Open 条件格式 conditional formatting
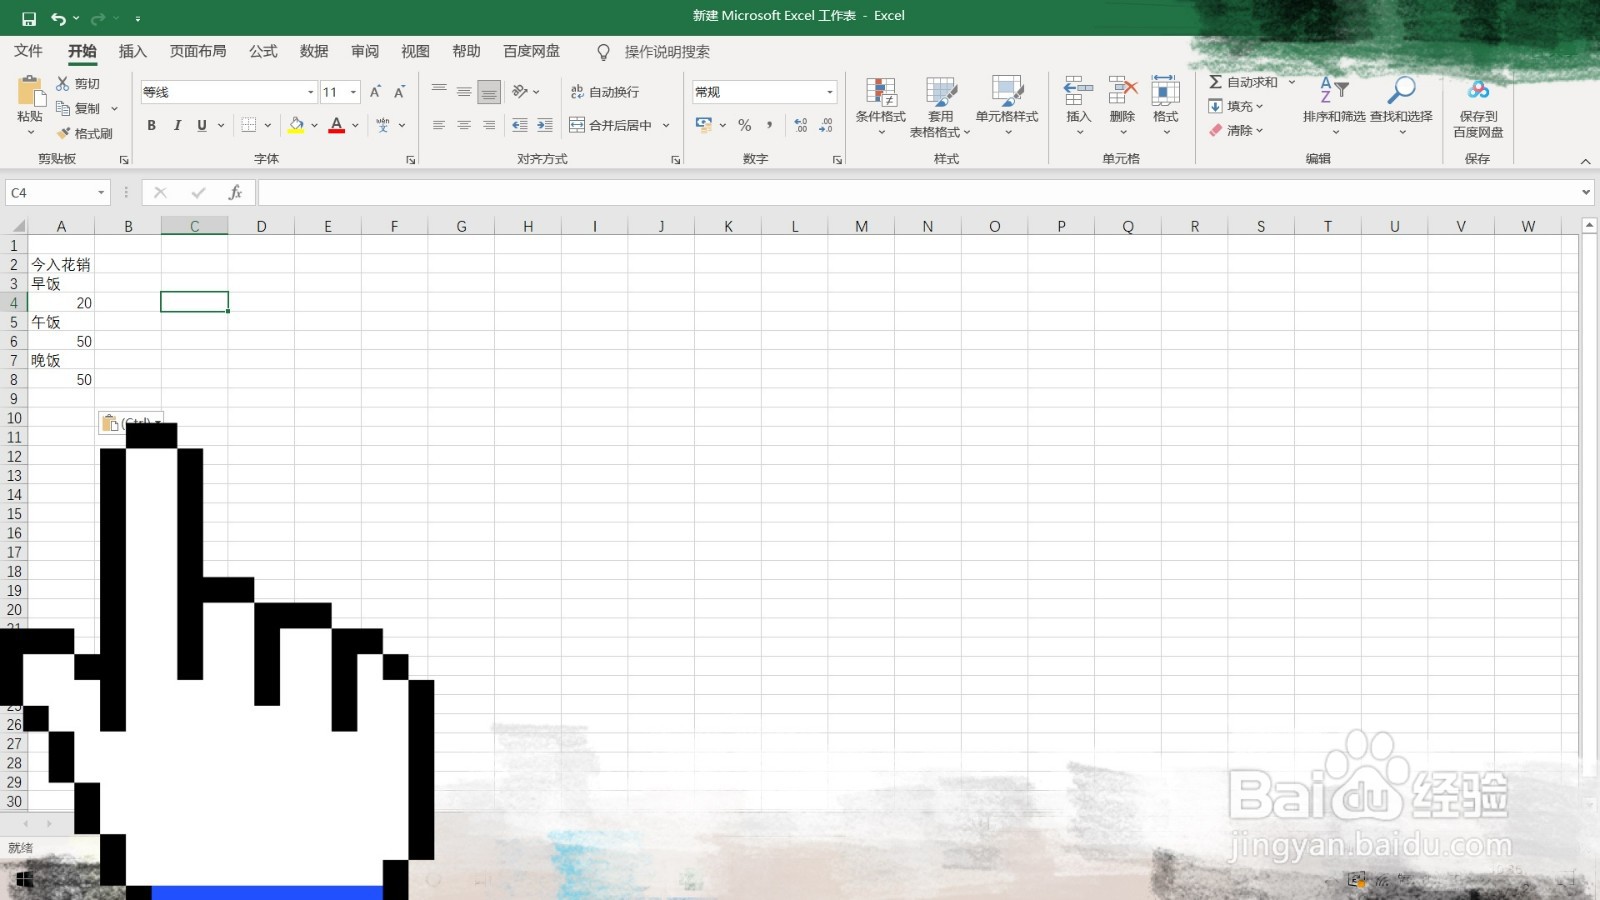 [881, 106]
